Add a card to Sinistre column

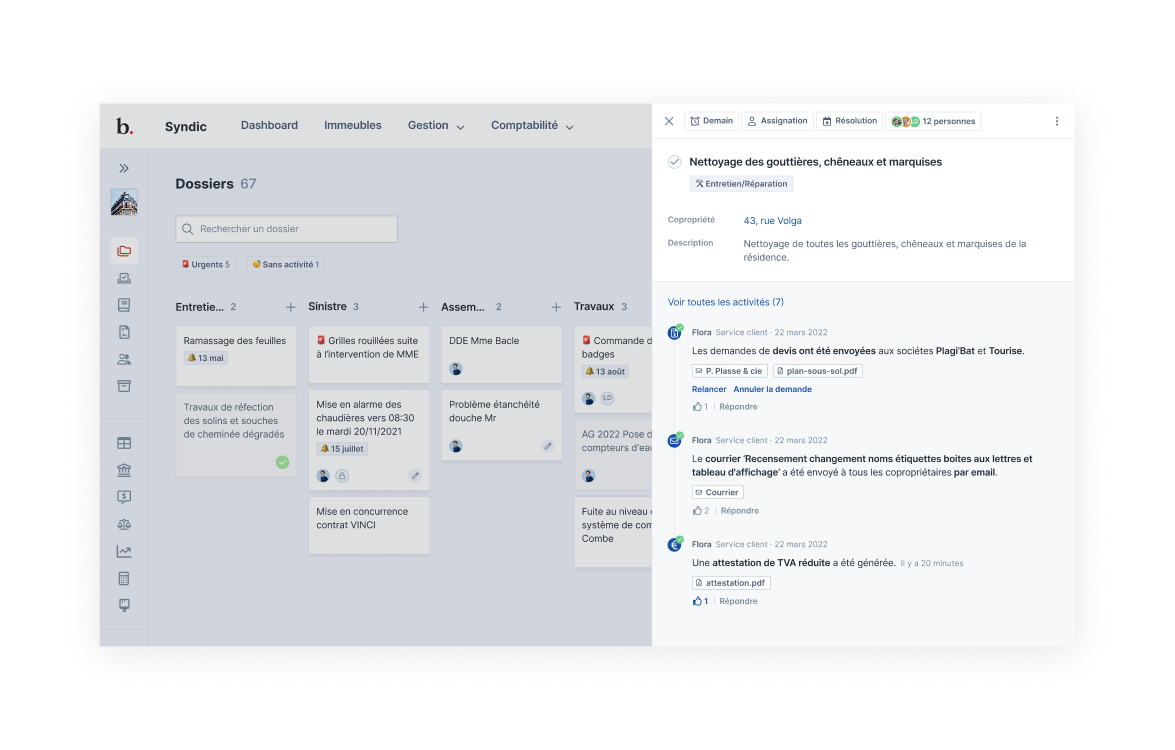tap(423, 307)
